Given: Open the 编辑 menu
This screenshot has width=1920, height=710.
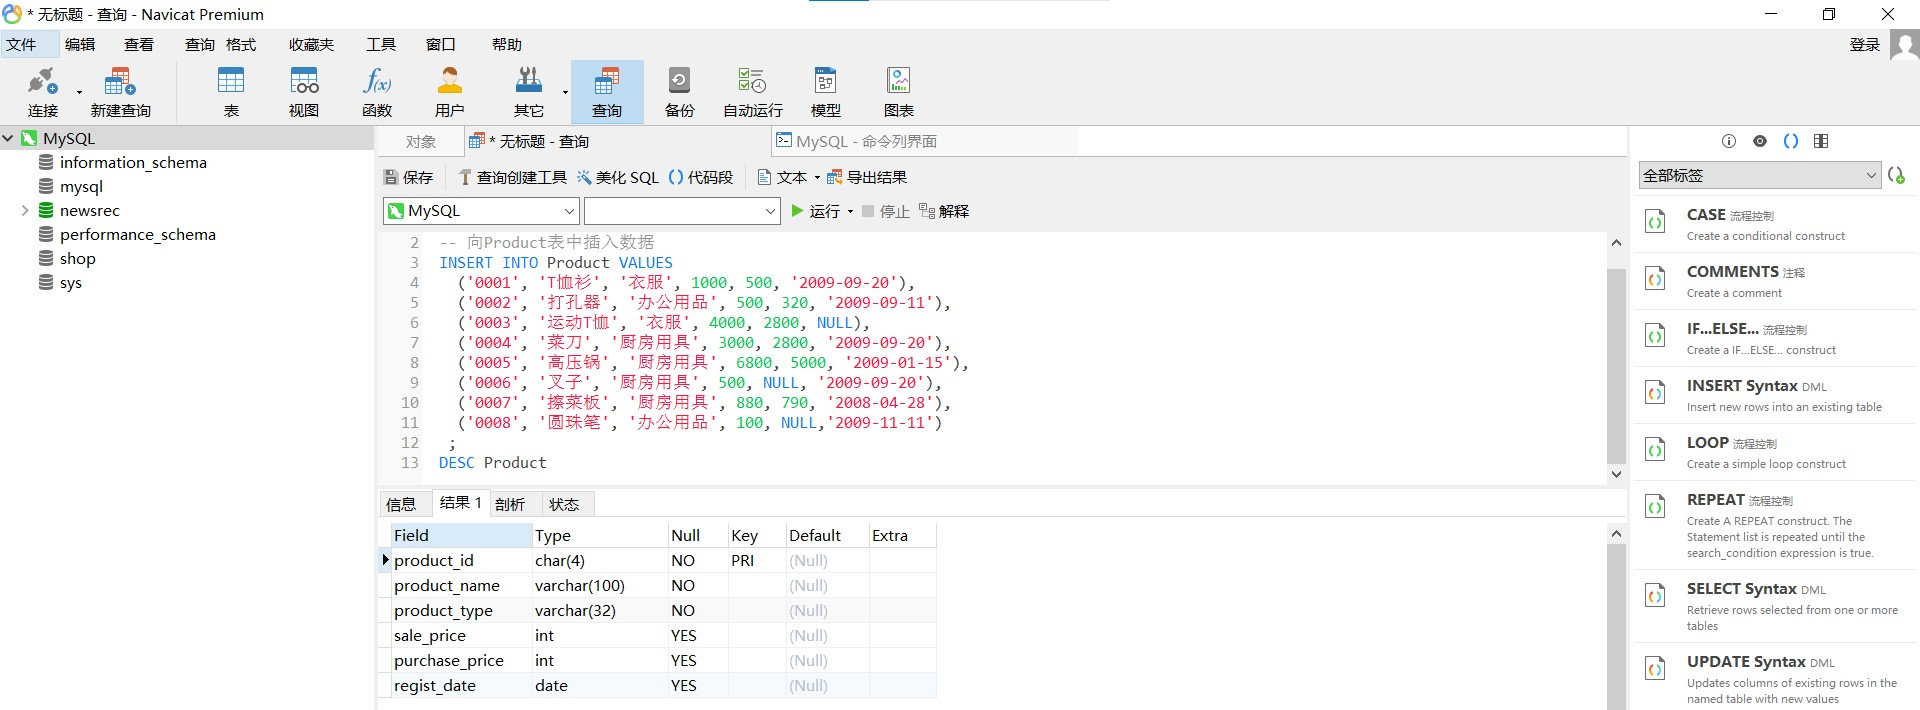Looking at the screenshot, I should pos(80,45).
